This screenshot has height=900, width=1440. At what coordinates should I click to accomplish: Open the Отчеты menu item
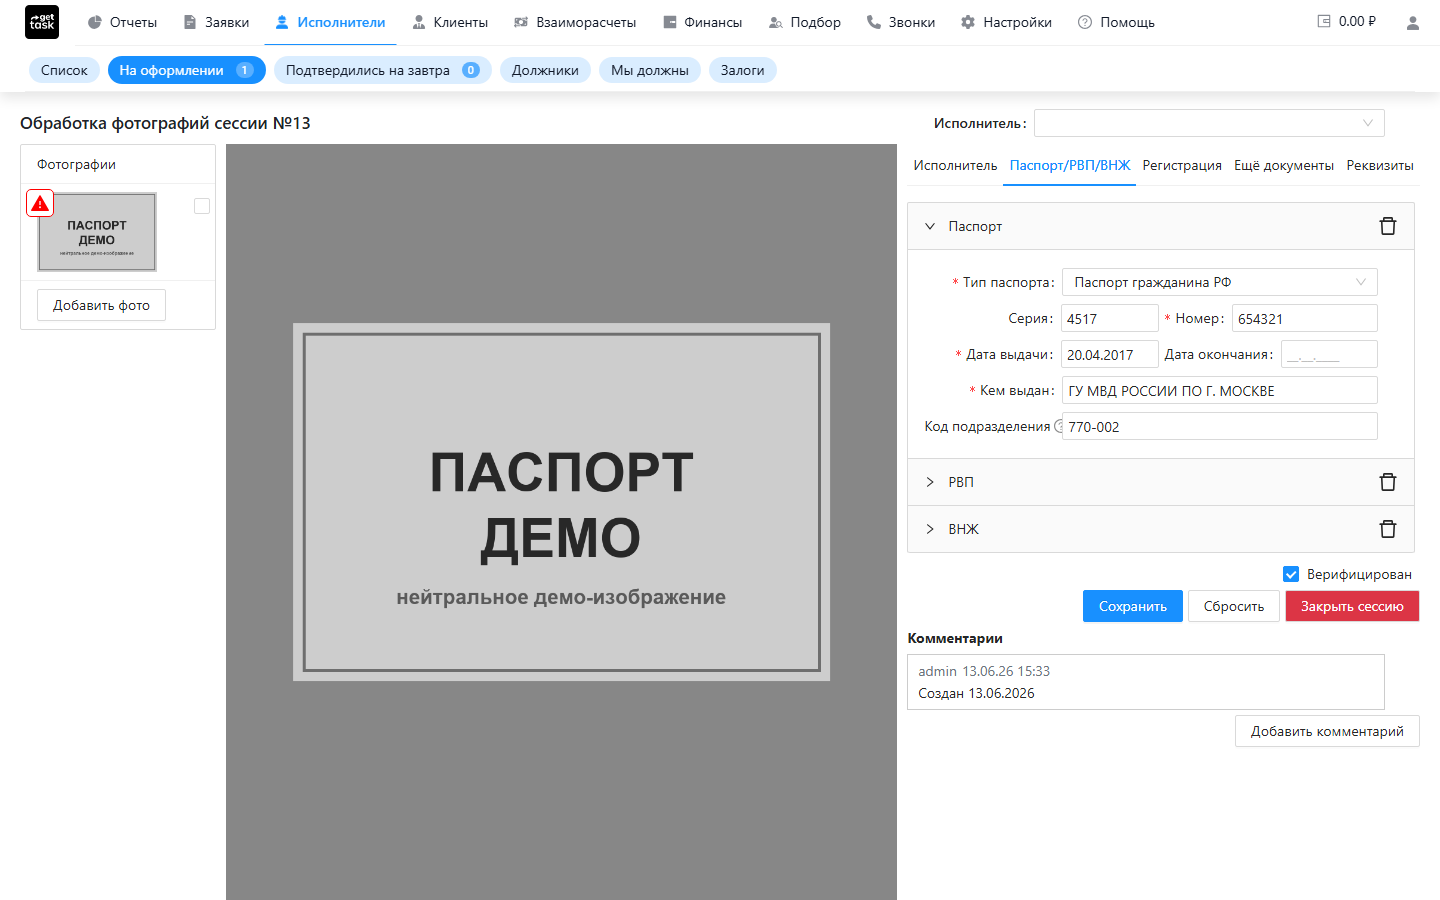click(x=122, y=22)
